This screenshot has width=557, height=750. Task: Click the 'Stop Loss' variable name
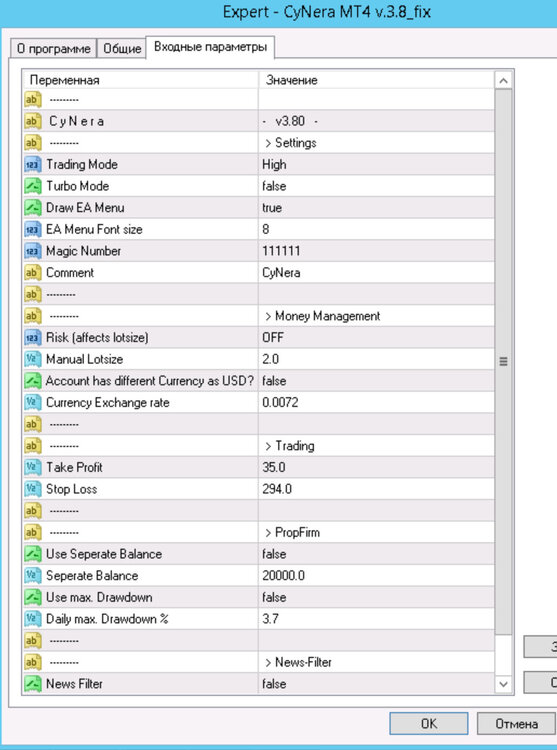tap(71, 489)
